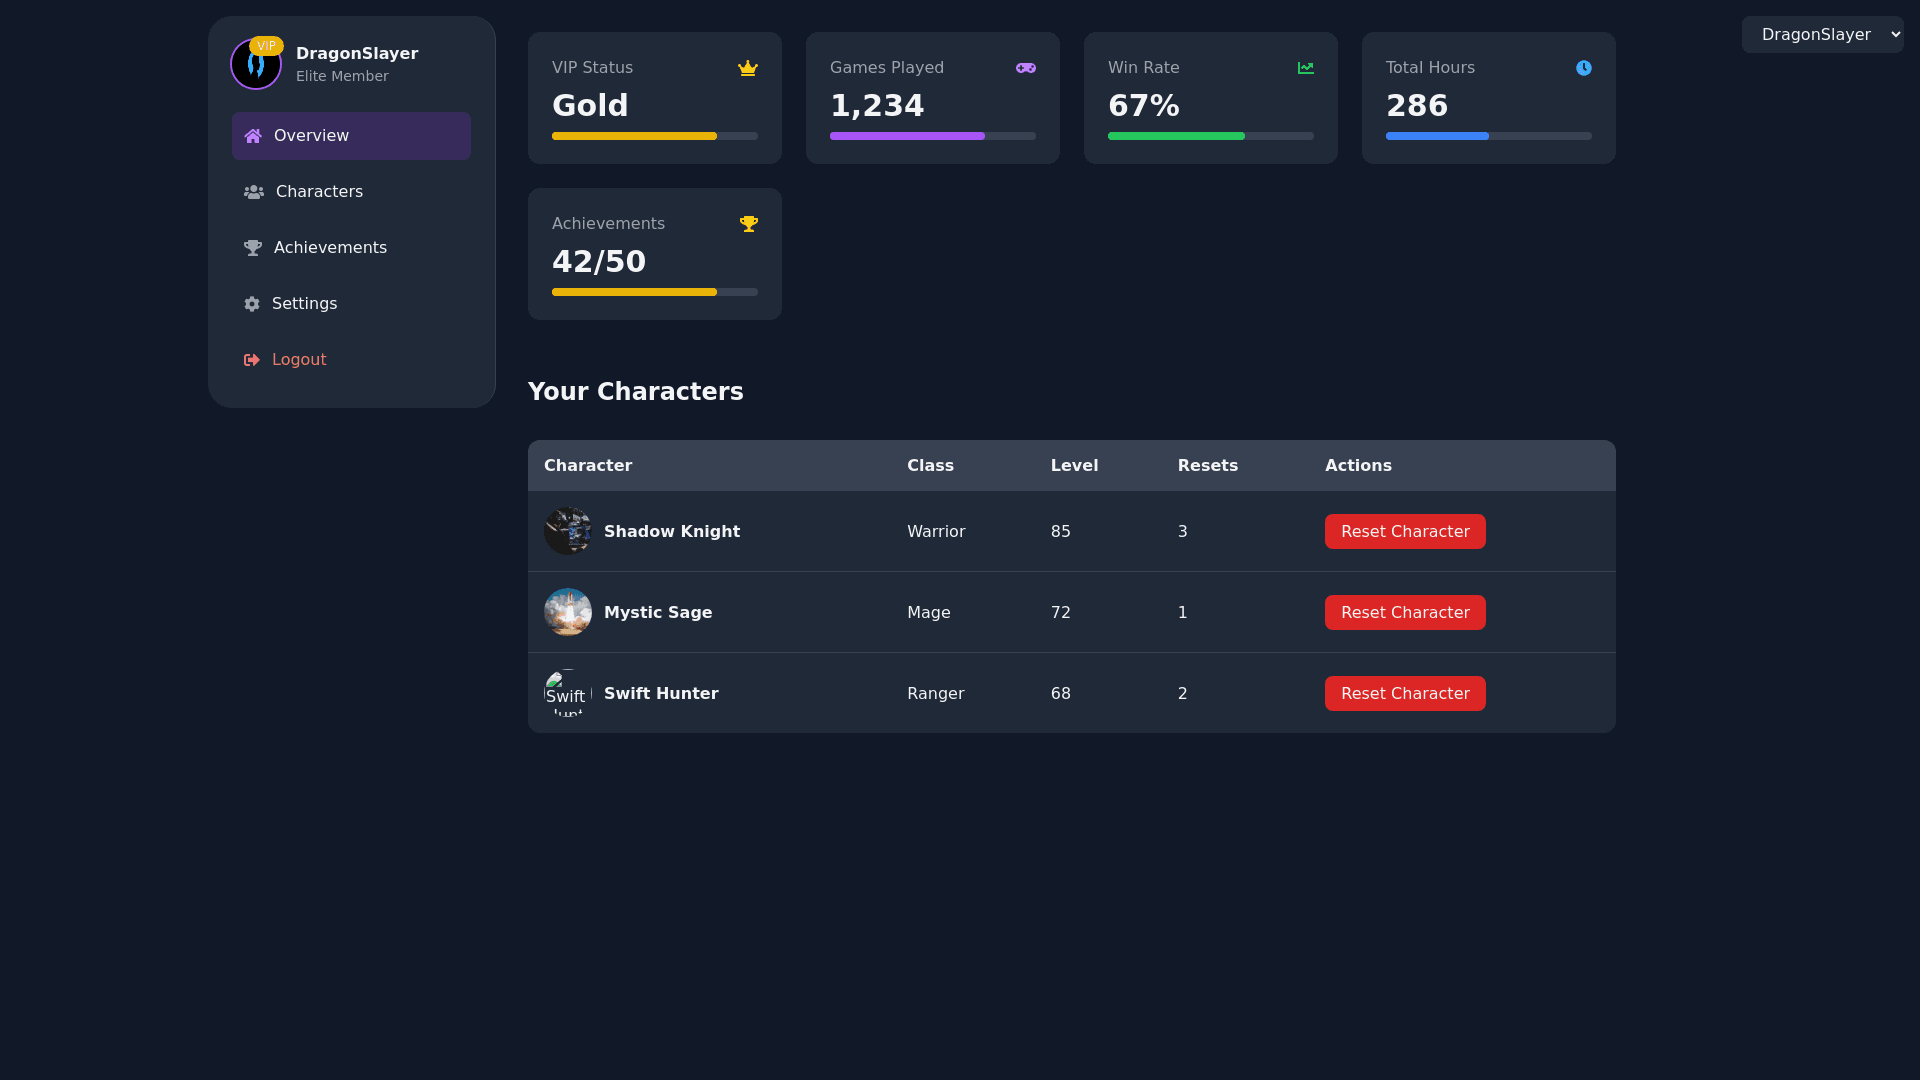Click the clock icon on Total Hours card
The height and width of the screenshot is (1080, 1920).
1584,68
